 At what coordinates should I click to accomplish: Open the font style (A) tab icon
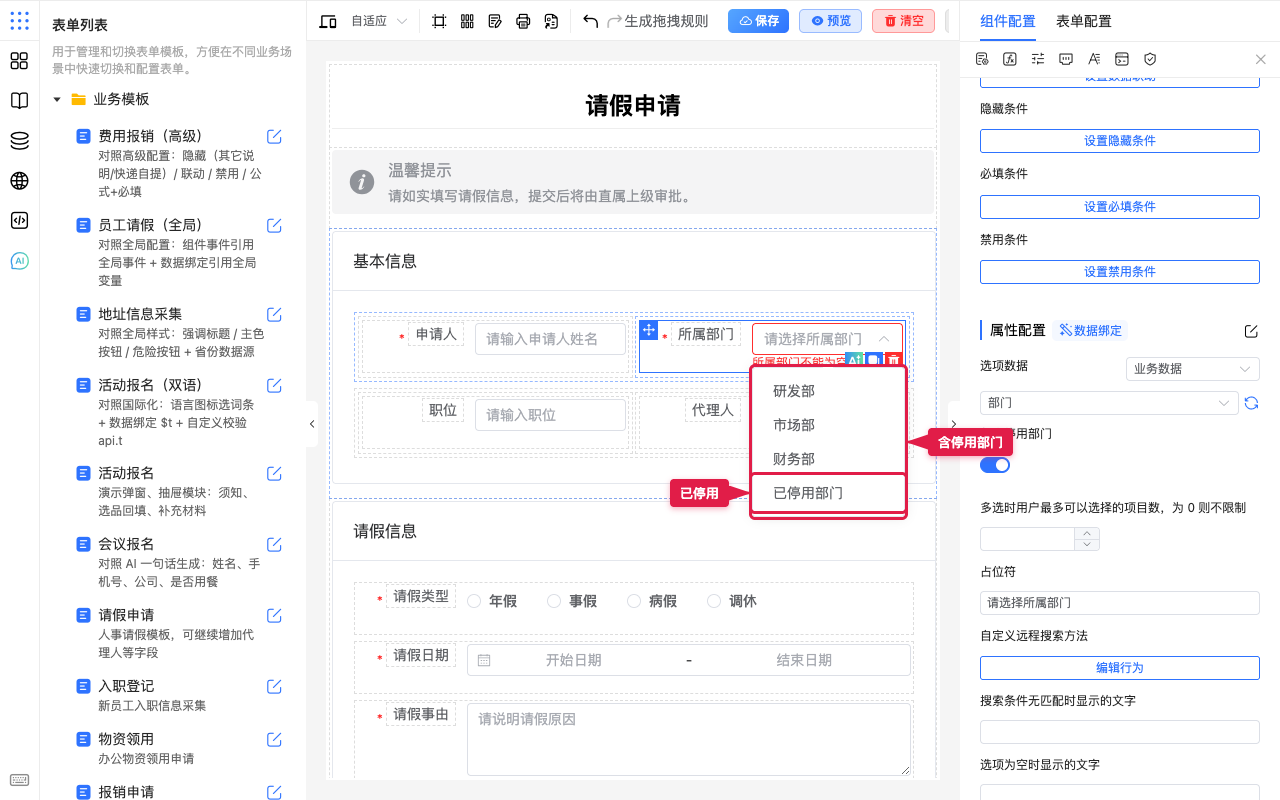1094,59
